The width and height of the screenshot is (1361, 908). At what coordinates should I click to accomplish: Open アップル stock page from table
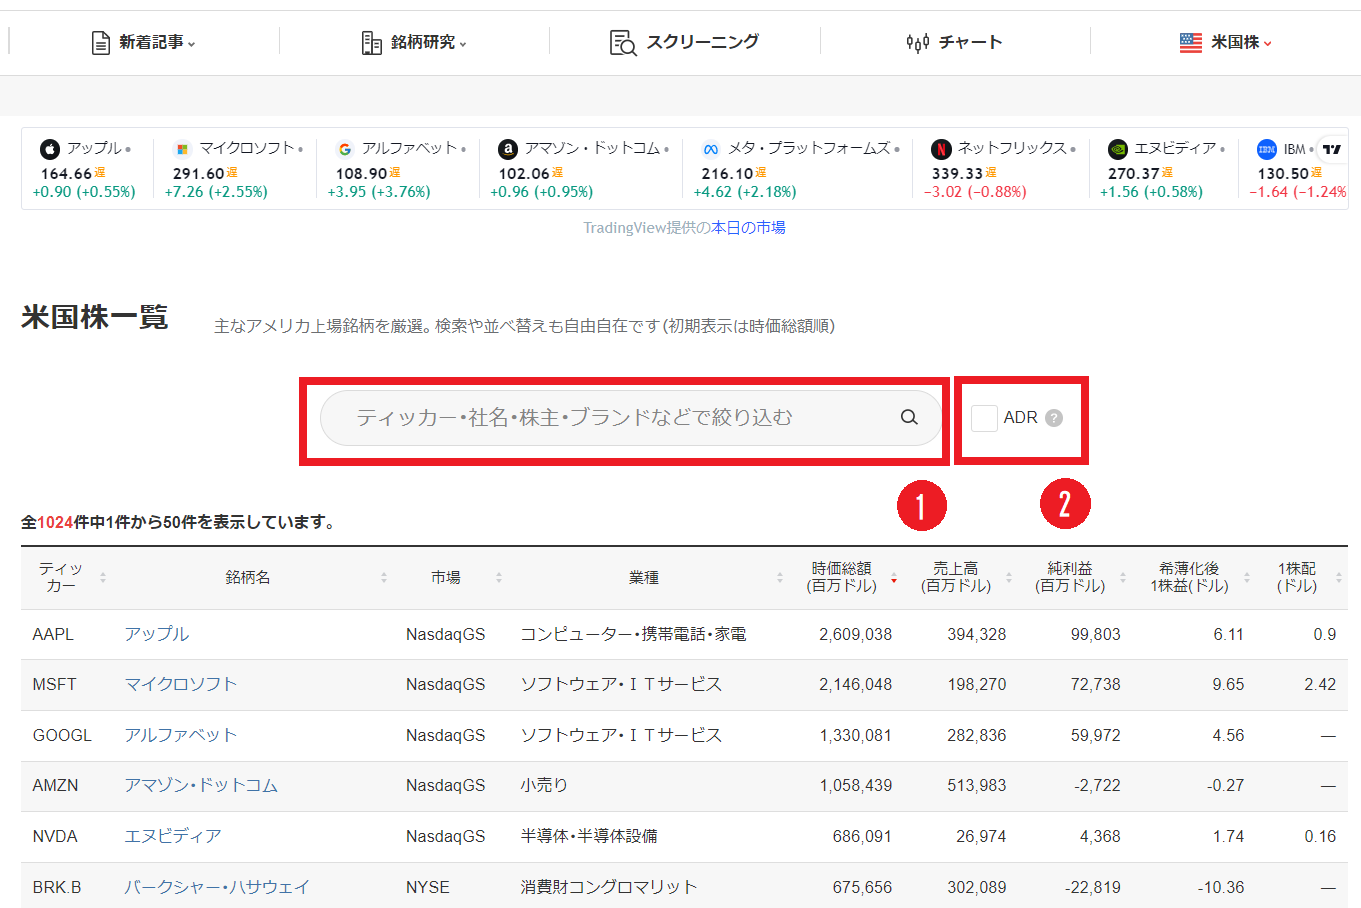point(156,634)
